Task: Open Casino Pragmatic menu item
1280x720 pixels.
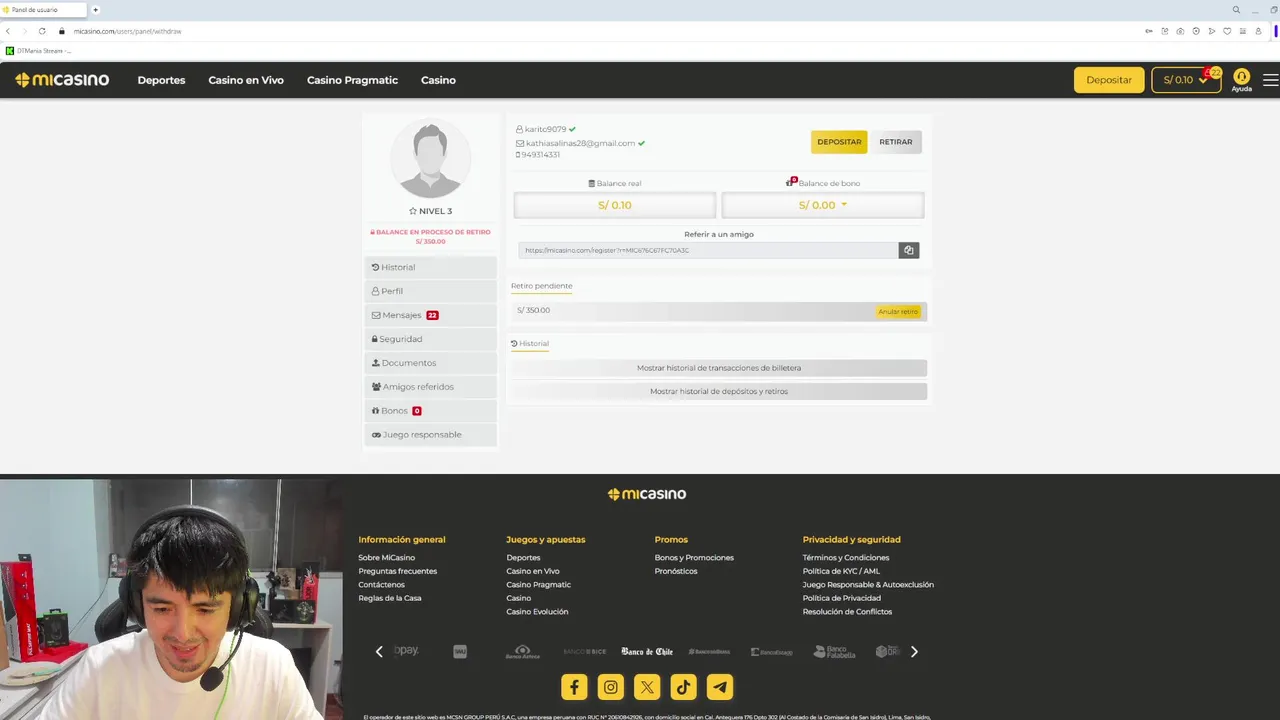Action: (352, 80)
